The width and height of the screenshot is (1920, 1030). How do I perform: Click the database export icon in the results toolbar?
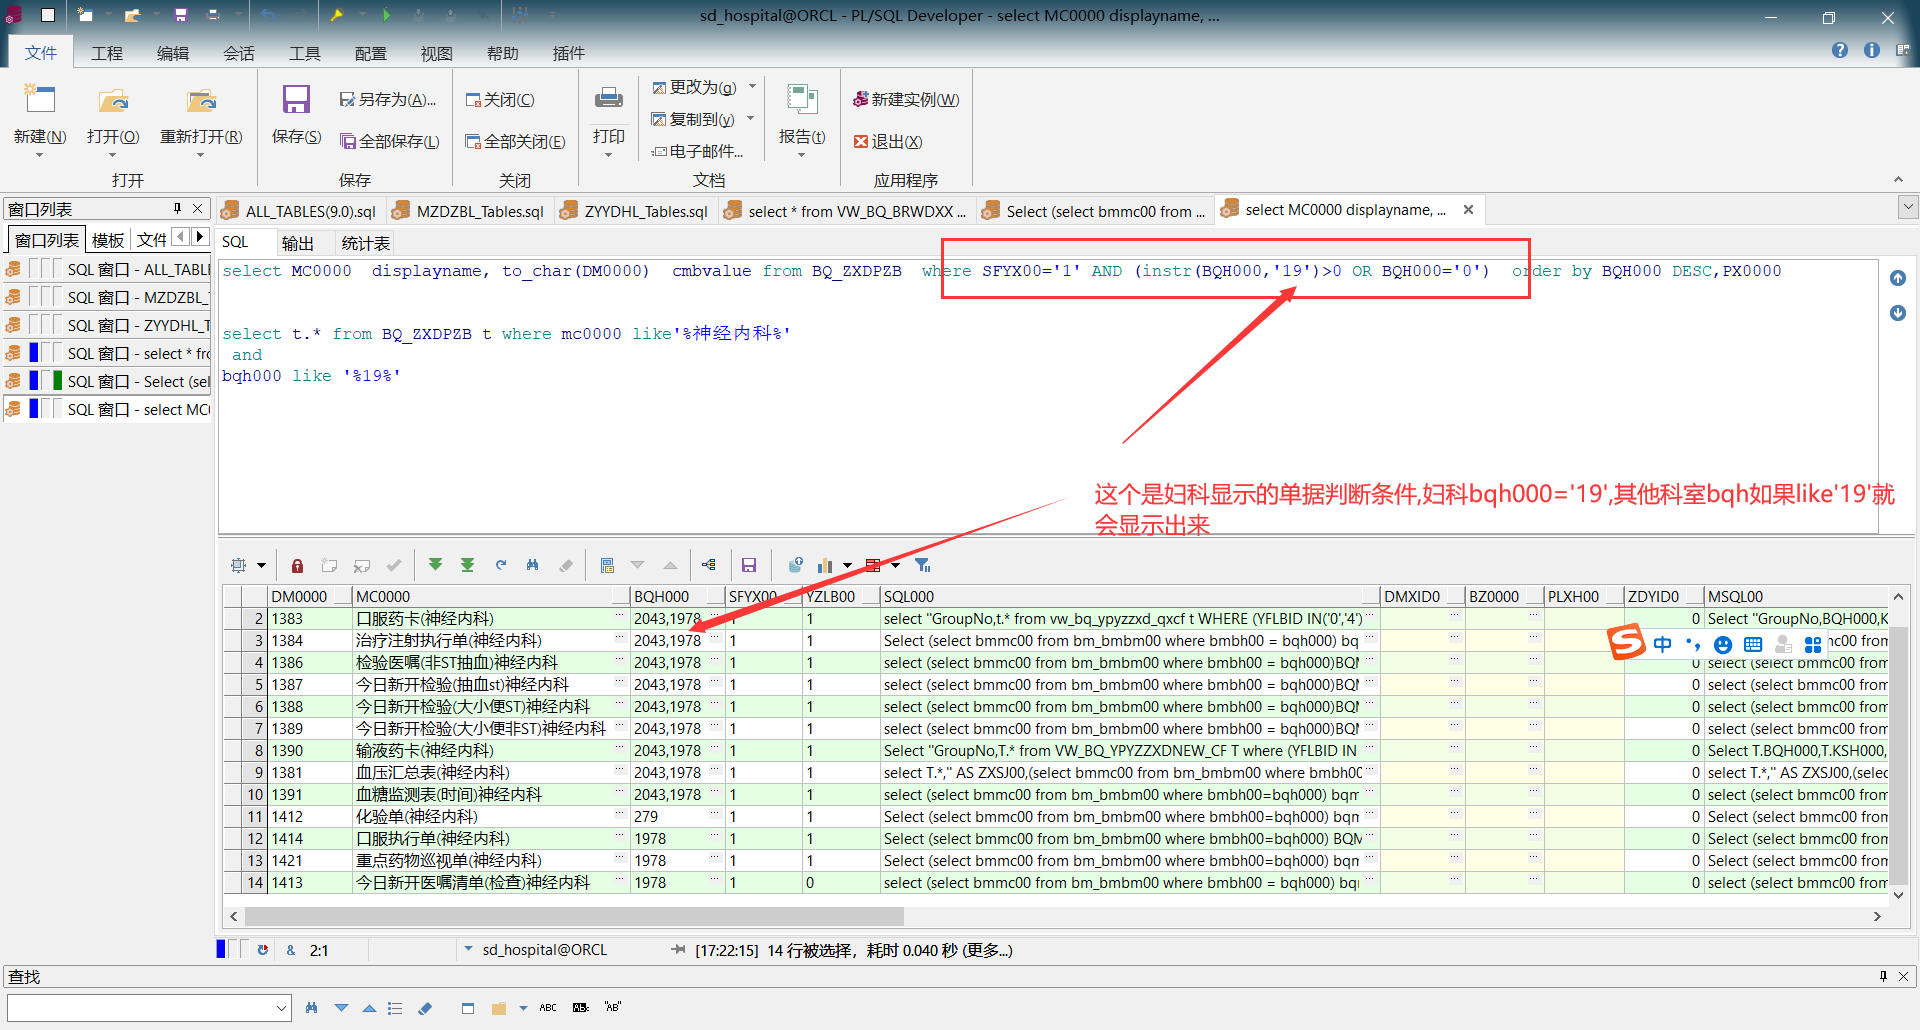(x=795, y=565)
